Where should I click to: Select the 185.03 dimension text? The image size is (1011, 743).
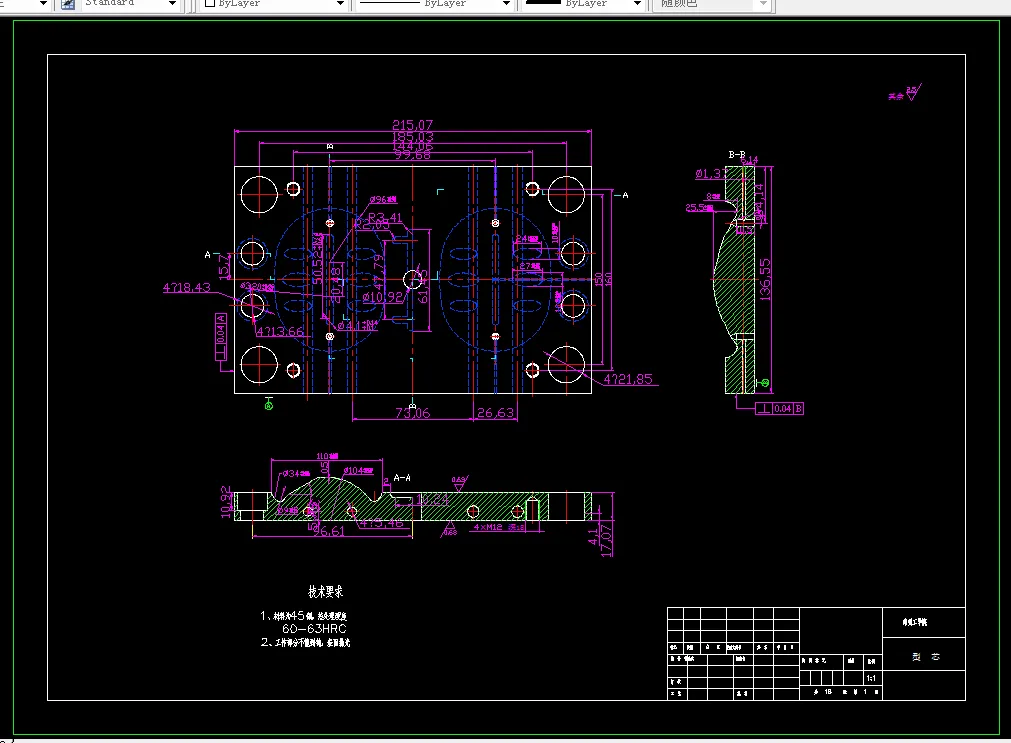(x=413, y=136)
